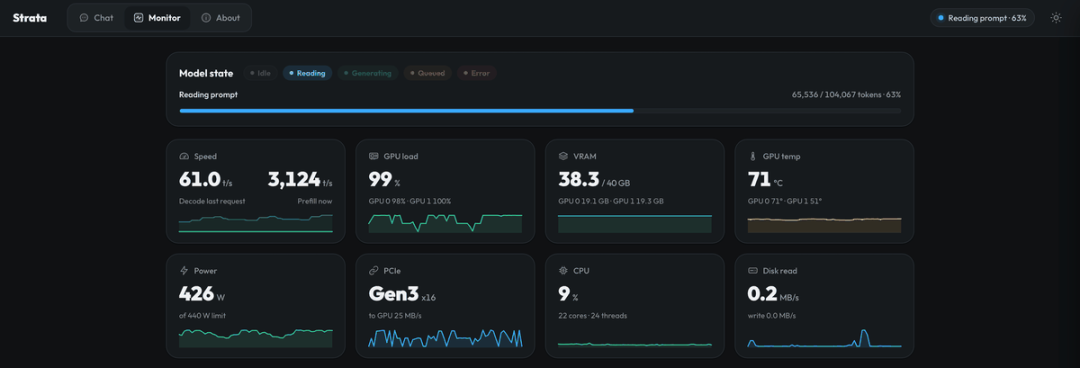Click the 9 % CPU value
This screenshot has width=1080, height=368.
pyautogui.click(x=568, y=294)
